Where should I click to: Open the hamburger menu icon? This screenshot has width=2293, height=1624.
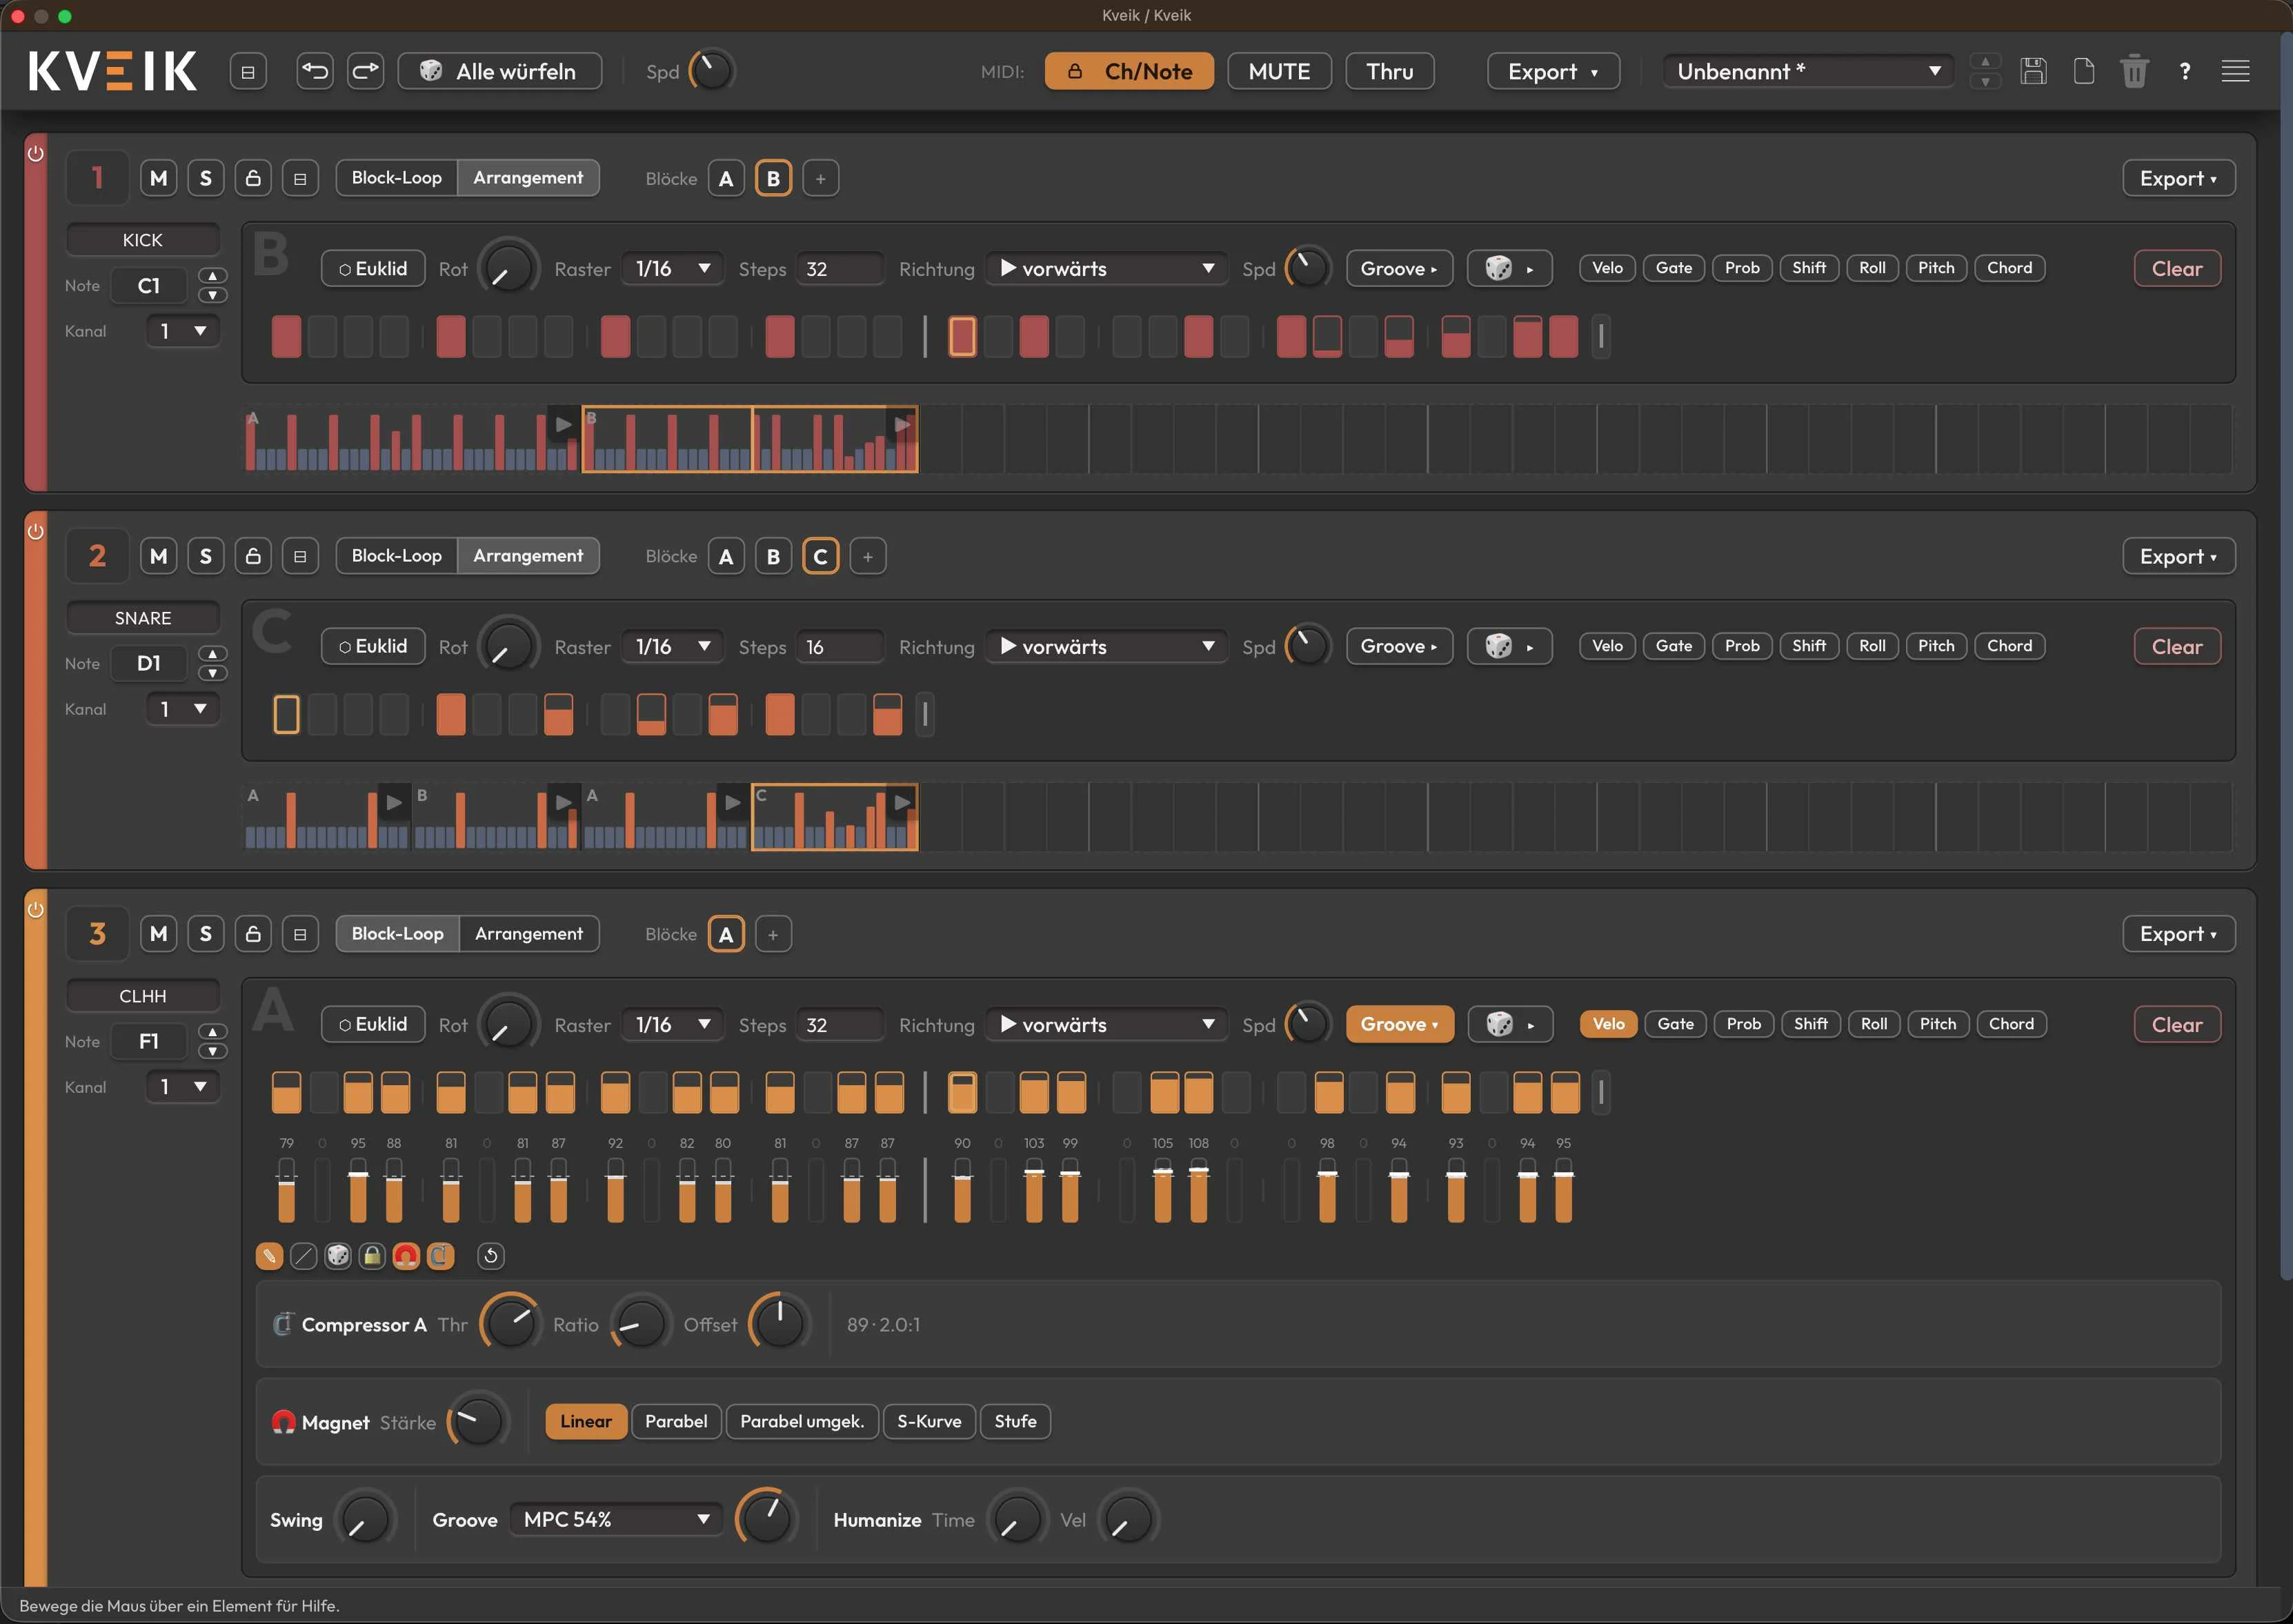(x=2235, y=71)
